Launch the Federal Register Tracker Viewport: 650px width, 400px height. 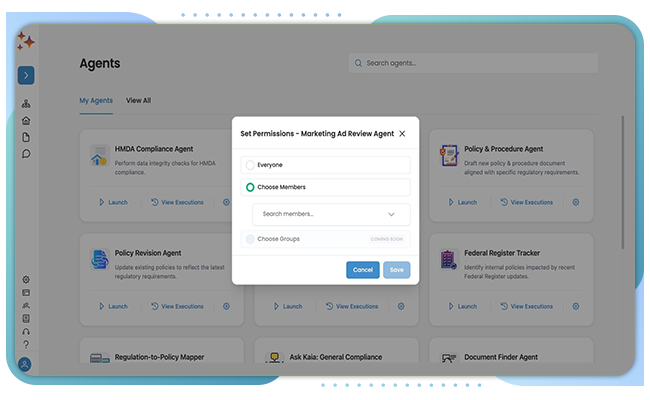[x=463, y=306]
